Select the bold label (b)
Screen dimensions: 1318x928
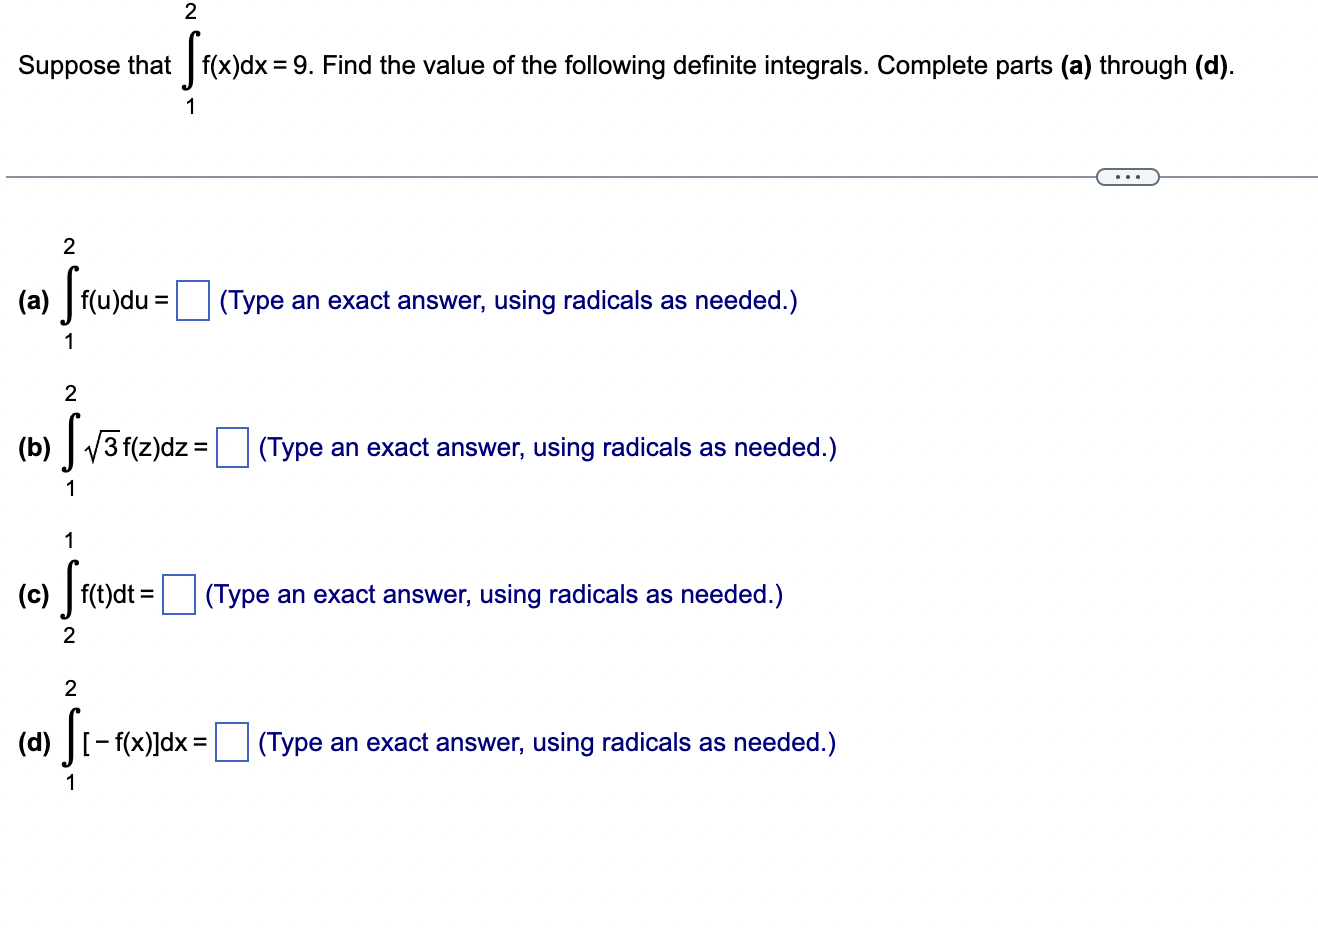(35, 448)
